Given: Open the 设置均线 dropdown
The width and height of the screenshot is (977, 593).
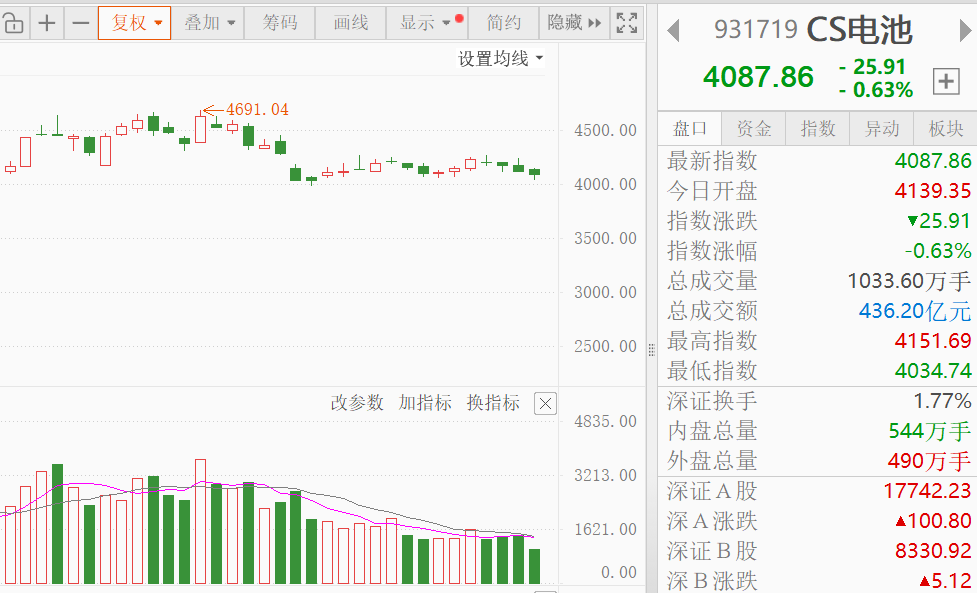Looking at the screenshot, I should click(x=501, y=59).
